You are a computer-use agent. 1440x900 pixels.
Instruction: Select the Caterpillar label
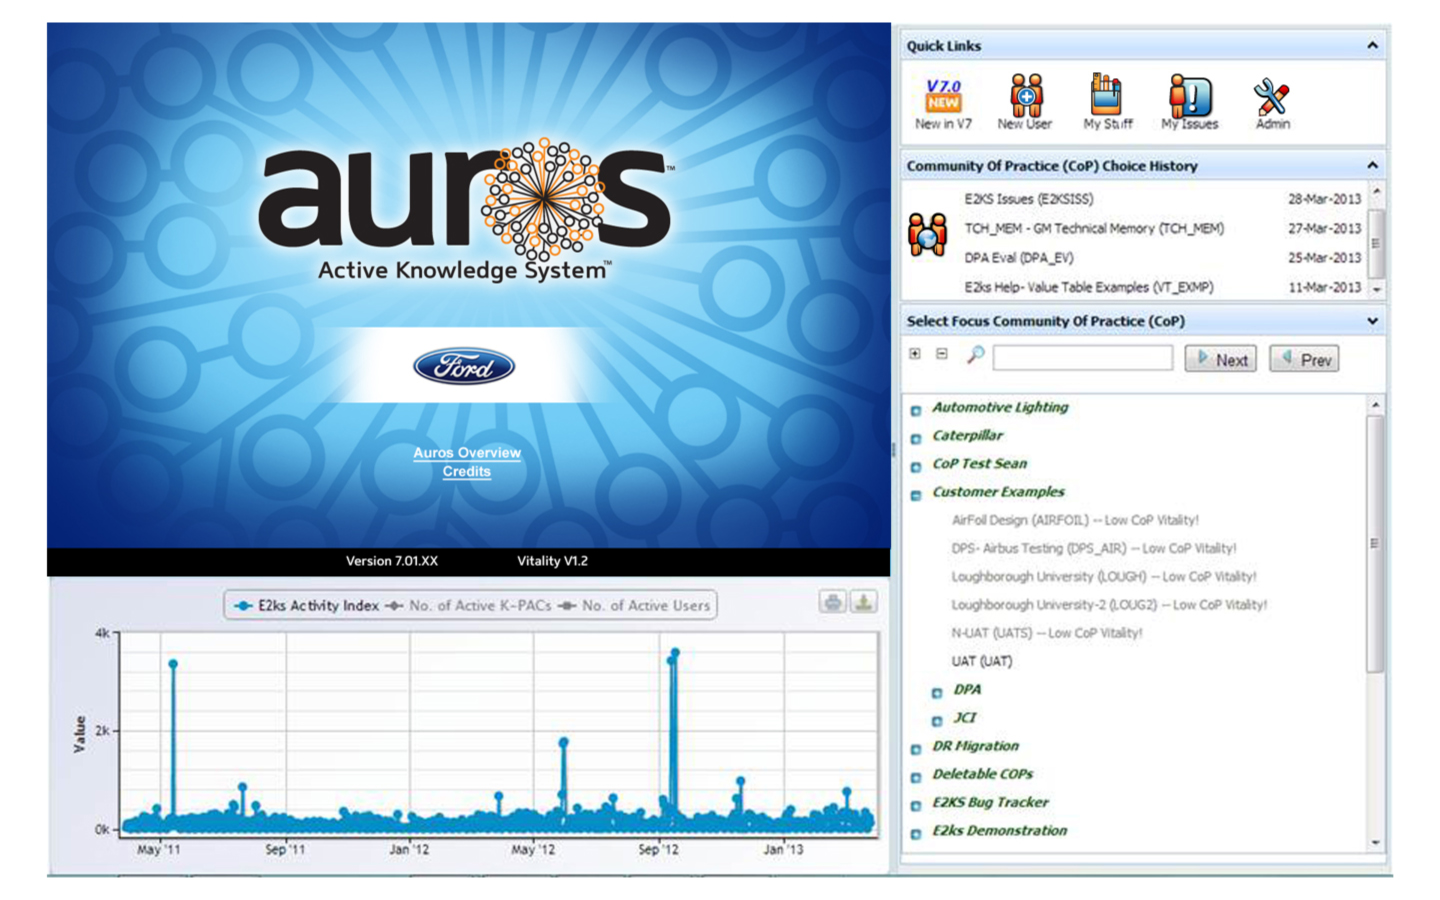968,435
